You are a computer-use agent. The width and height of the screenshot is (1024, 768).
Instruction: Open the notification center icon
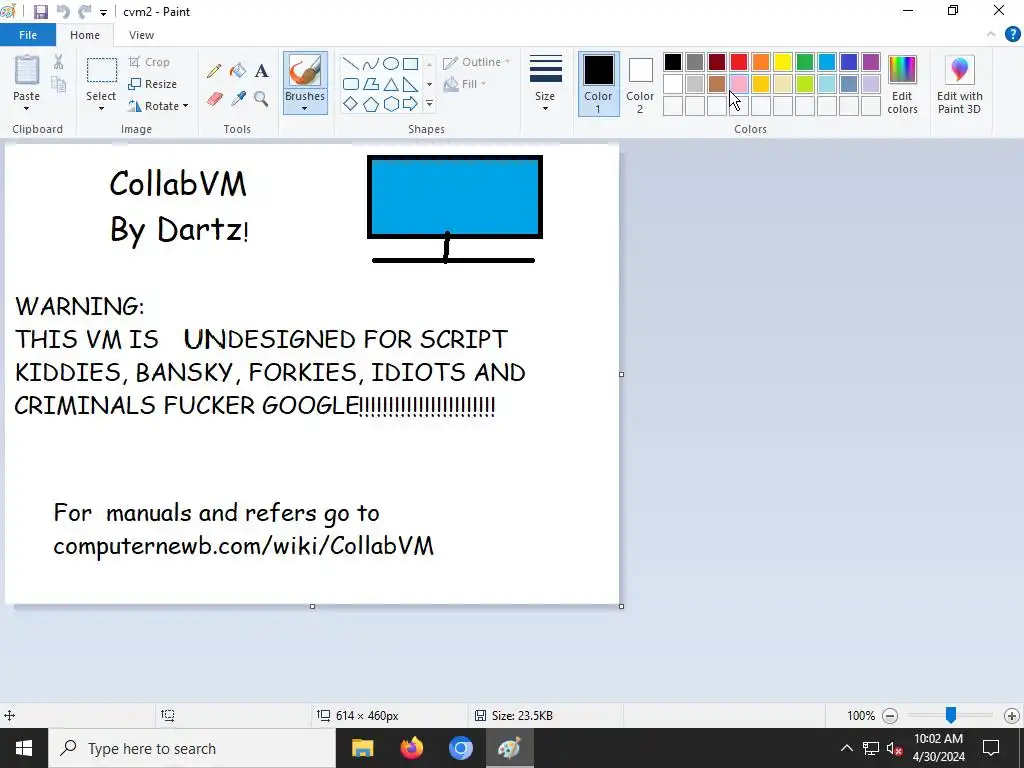pyautogui.click(x=991, y=748)
